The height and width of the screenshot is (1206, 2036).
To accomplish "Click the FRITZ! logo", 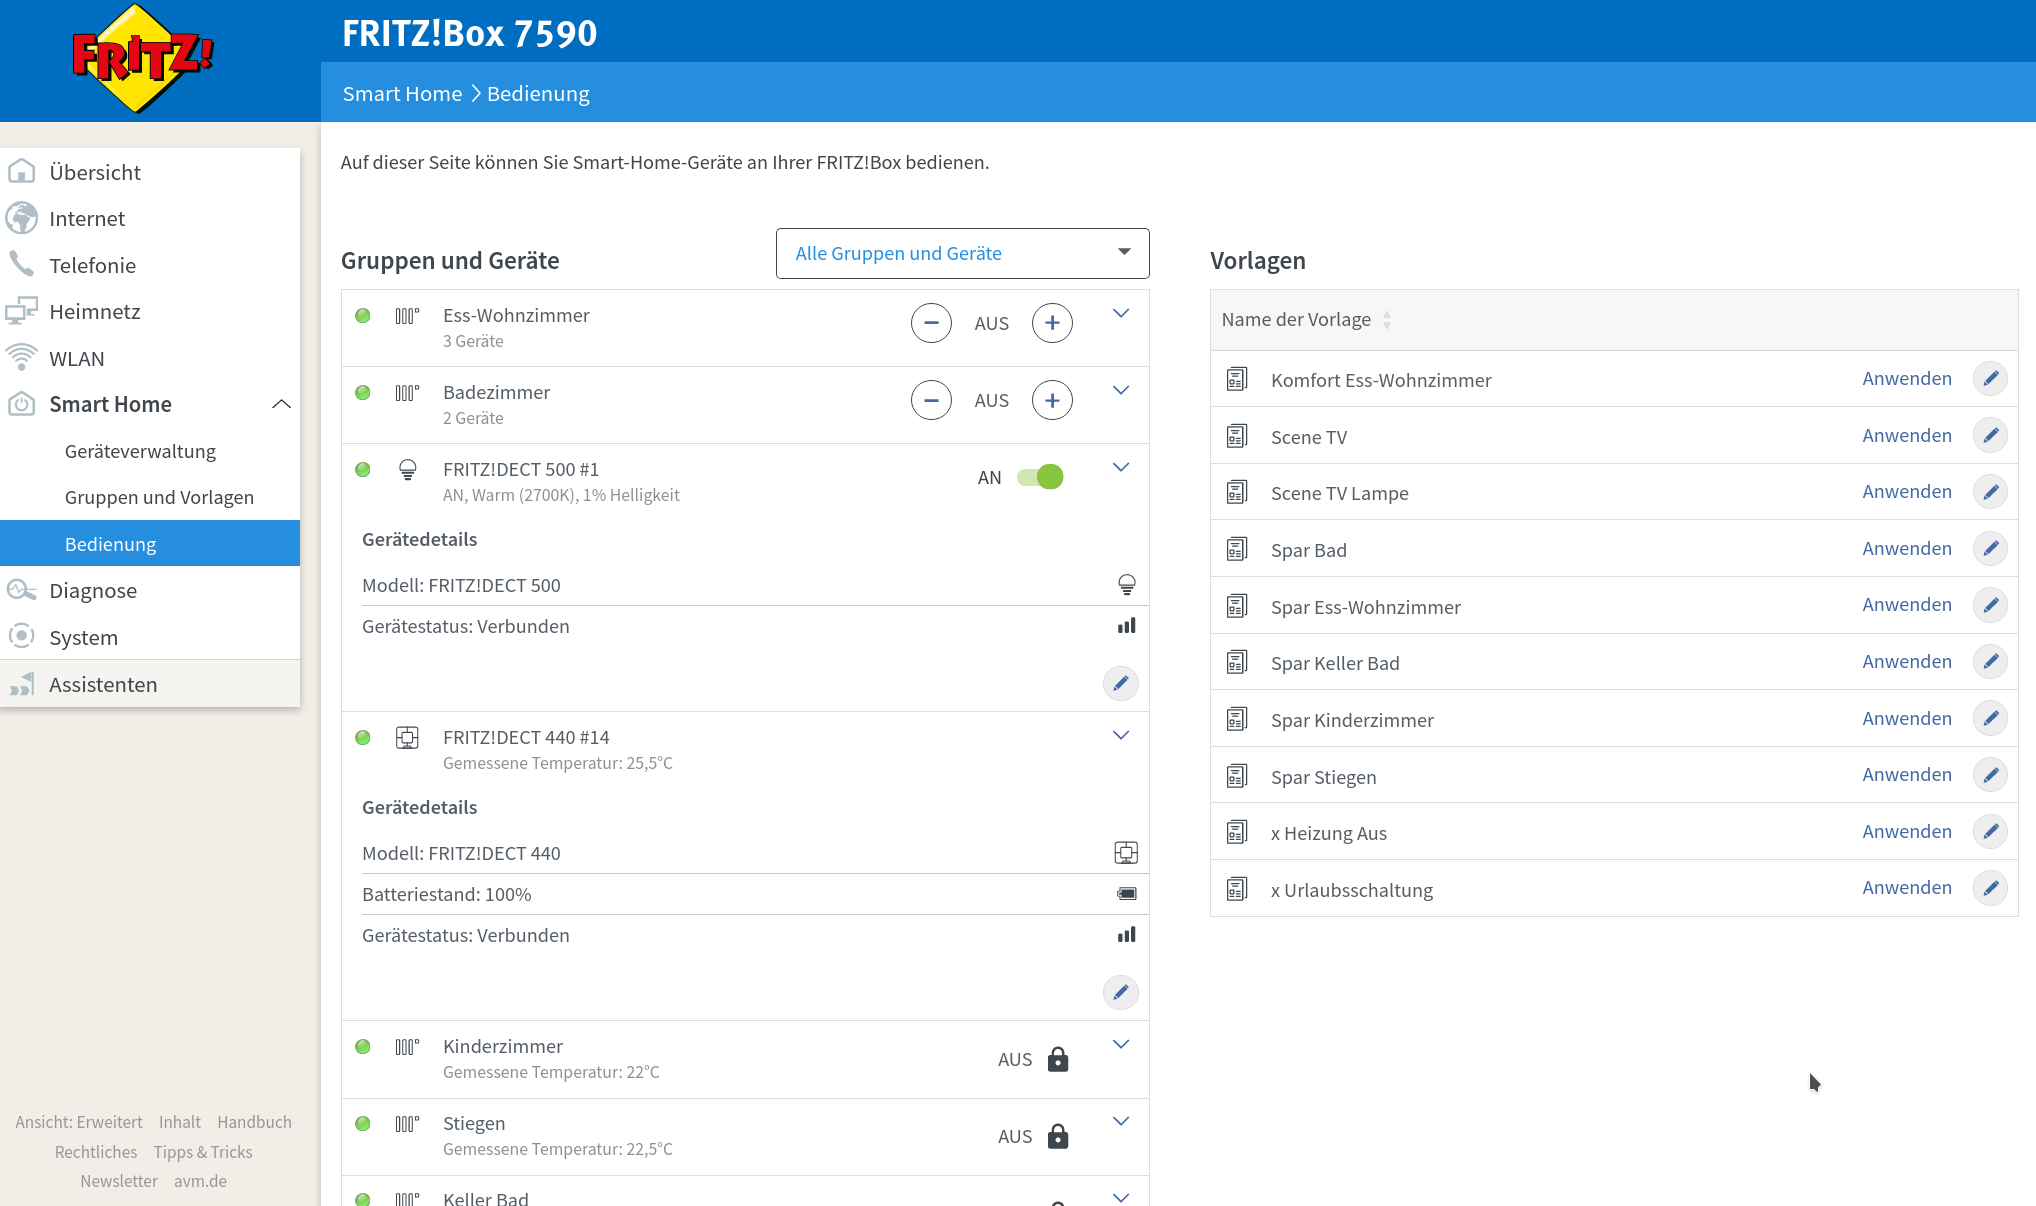I will (143, 58).
